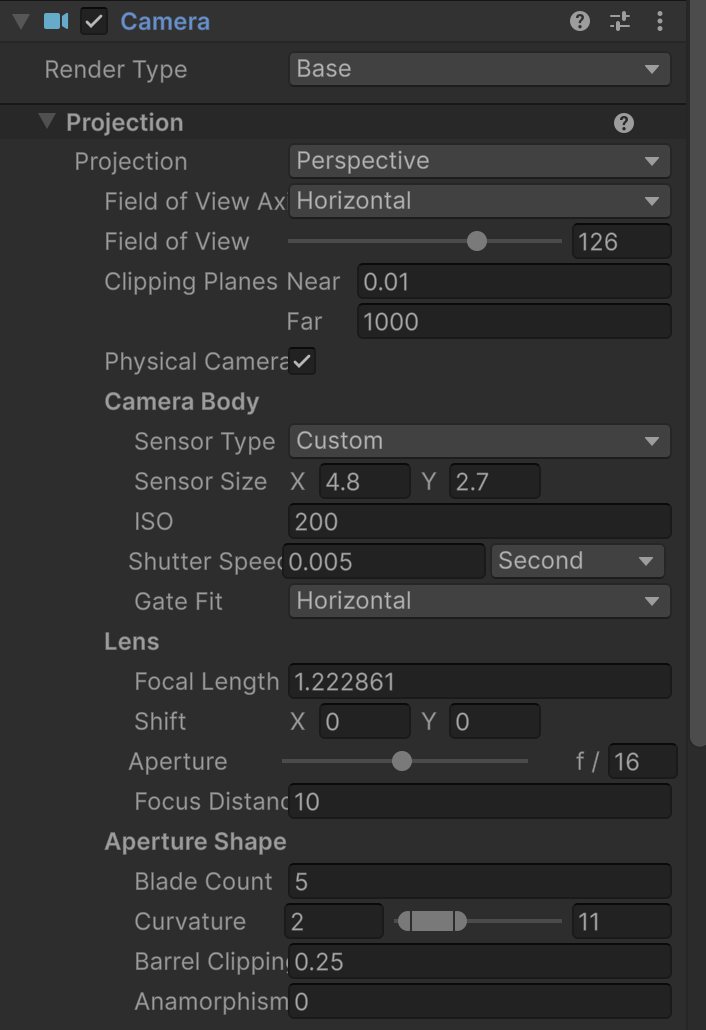Change Shutter Speed unit Second dropdown
Image resolution: width=706 pixels, height=1030 pixels.
(x=577, y=561)
